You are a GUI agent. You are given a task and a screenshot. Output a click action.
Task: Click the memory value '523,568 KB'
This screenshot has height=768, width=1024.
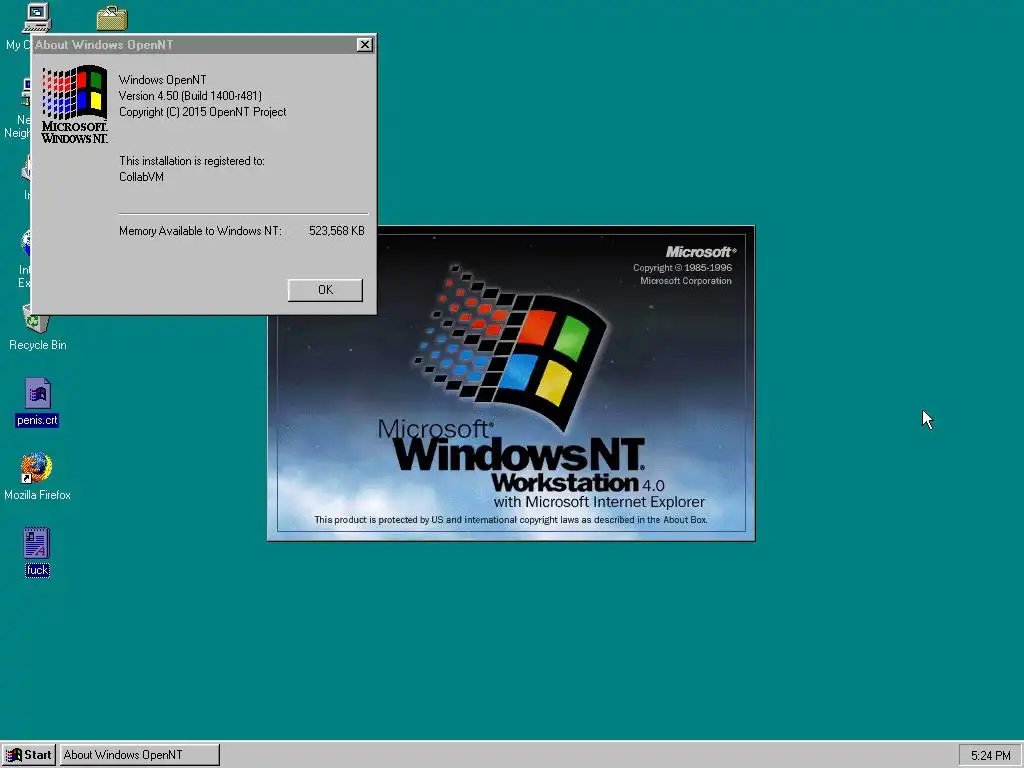pyautogui.click(x=337, y=231)
